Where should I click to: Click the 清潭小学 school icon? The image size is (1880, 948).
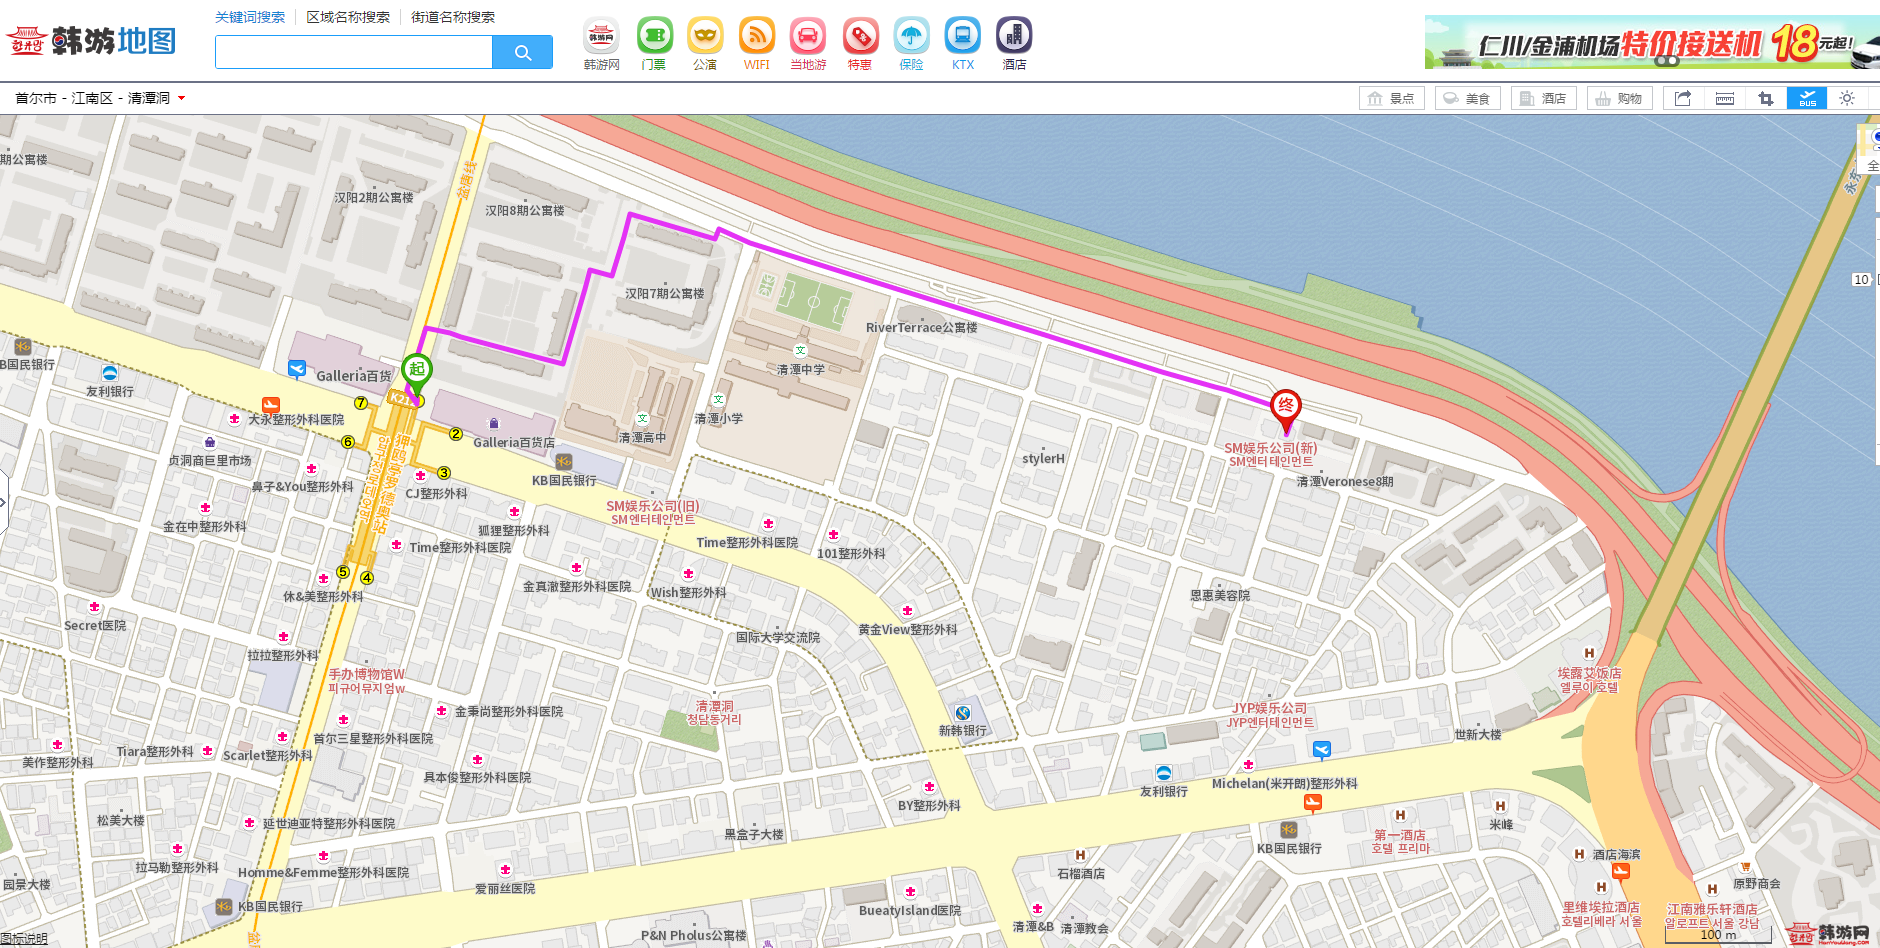[718, 400]
